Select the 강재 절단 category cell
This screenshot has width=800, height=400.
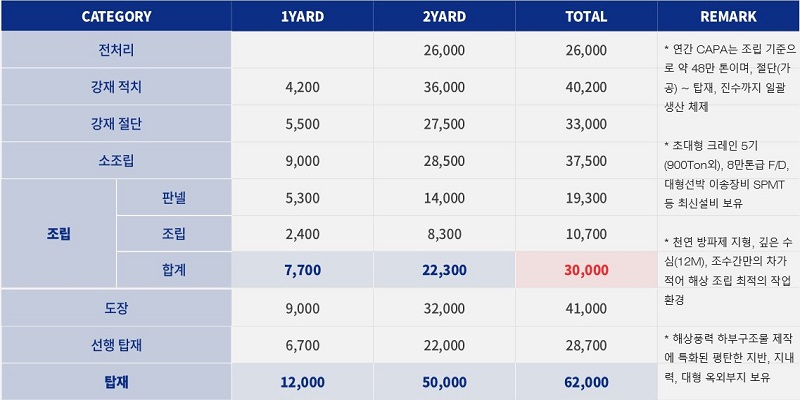pyautogui.click(x=116, y=124)
